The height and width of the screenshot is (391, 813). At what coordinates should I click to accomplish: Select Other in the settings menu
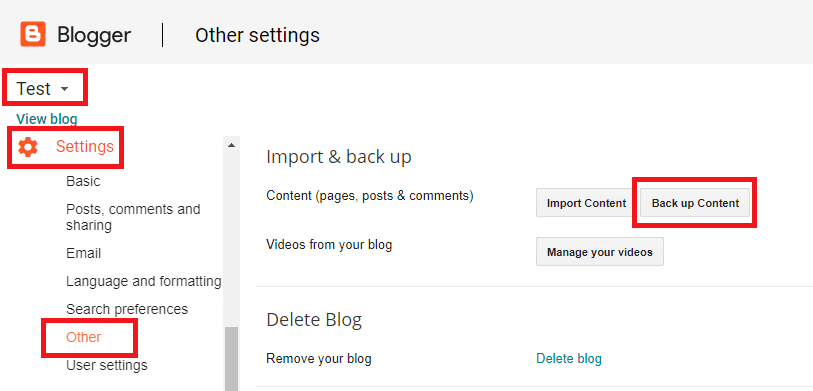coord(83,338)
